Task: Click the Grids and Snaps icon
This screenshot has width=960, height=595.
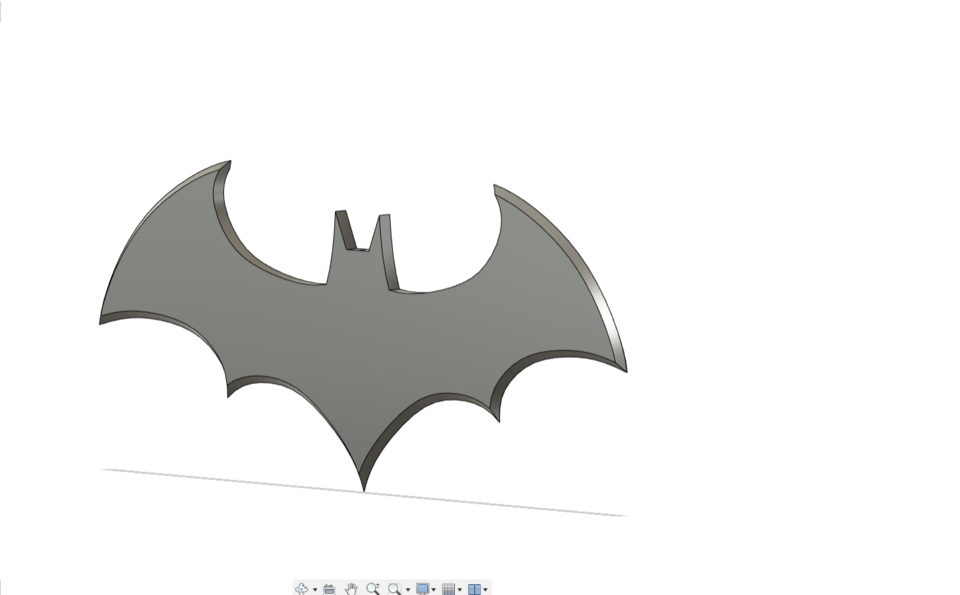Action: [447, 588]
